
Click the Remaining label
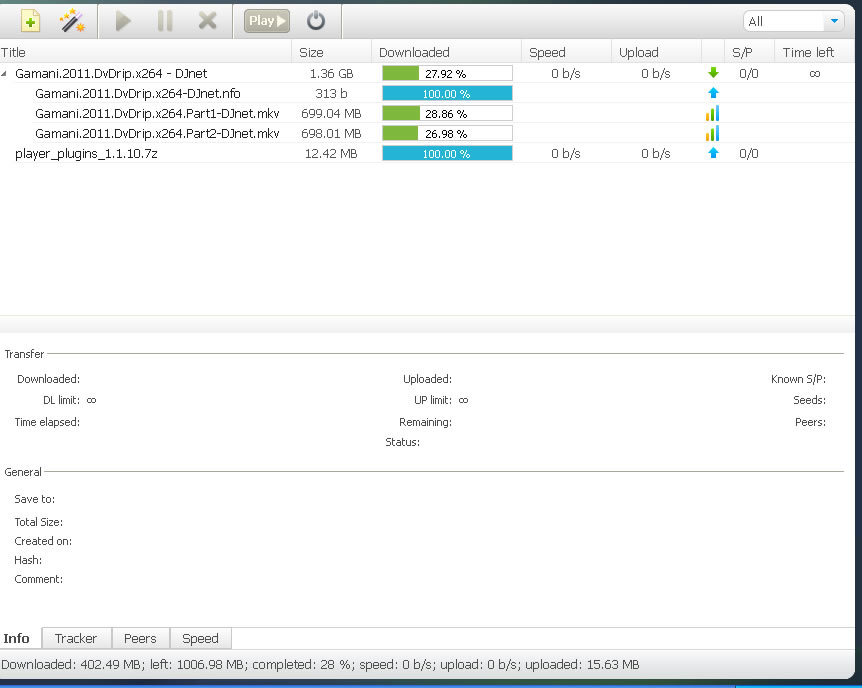click(426, 422)
